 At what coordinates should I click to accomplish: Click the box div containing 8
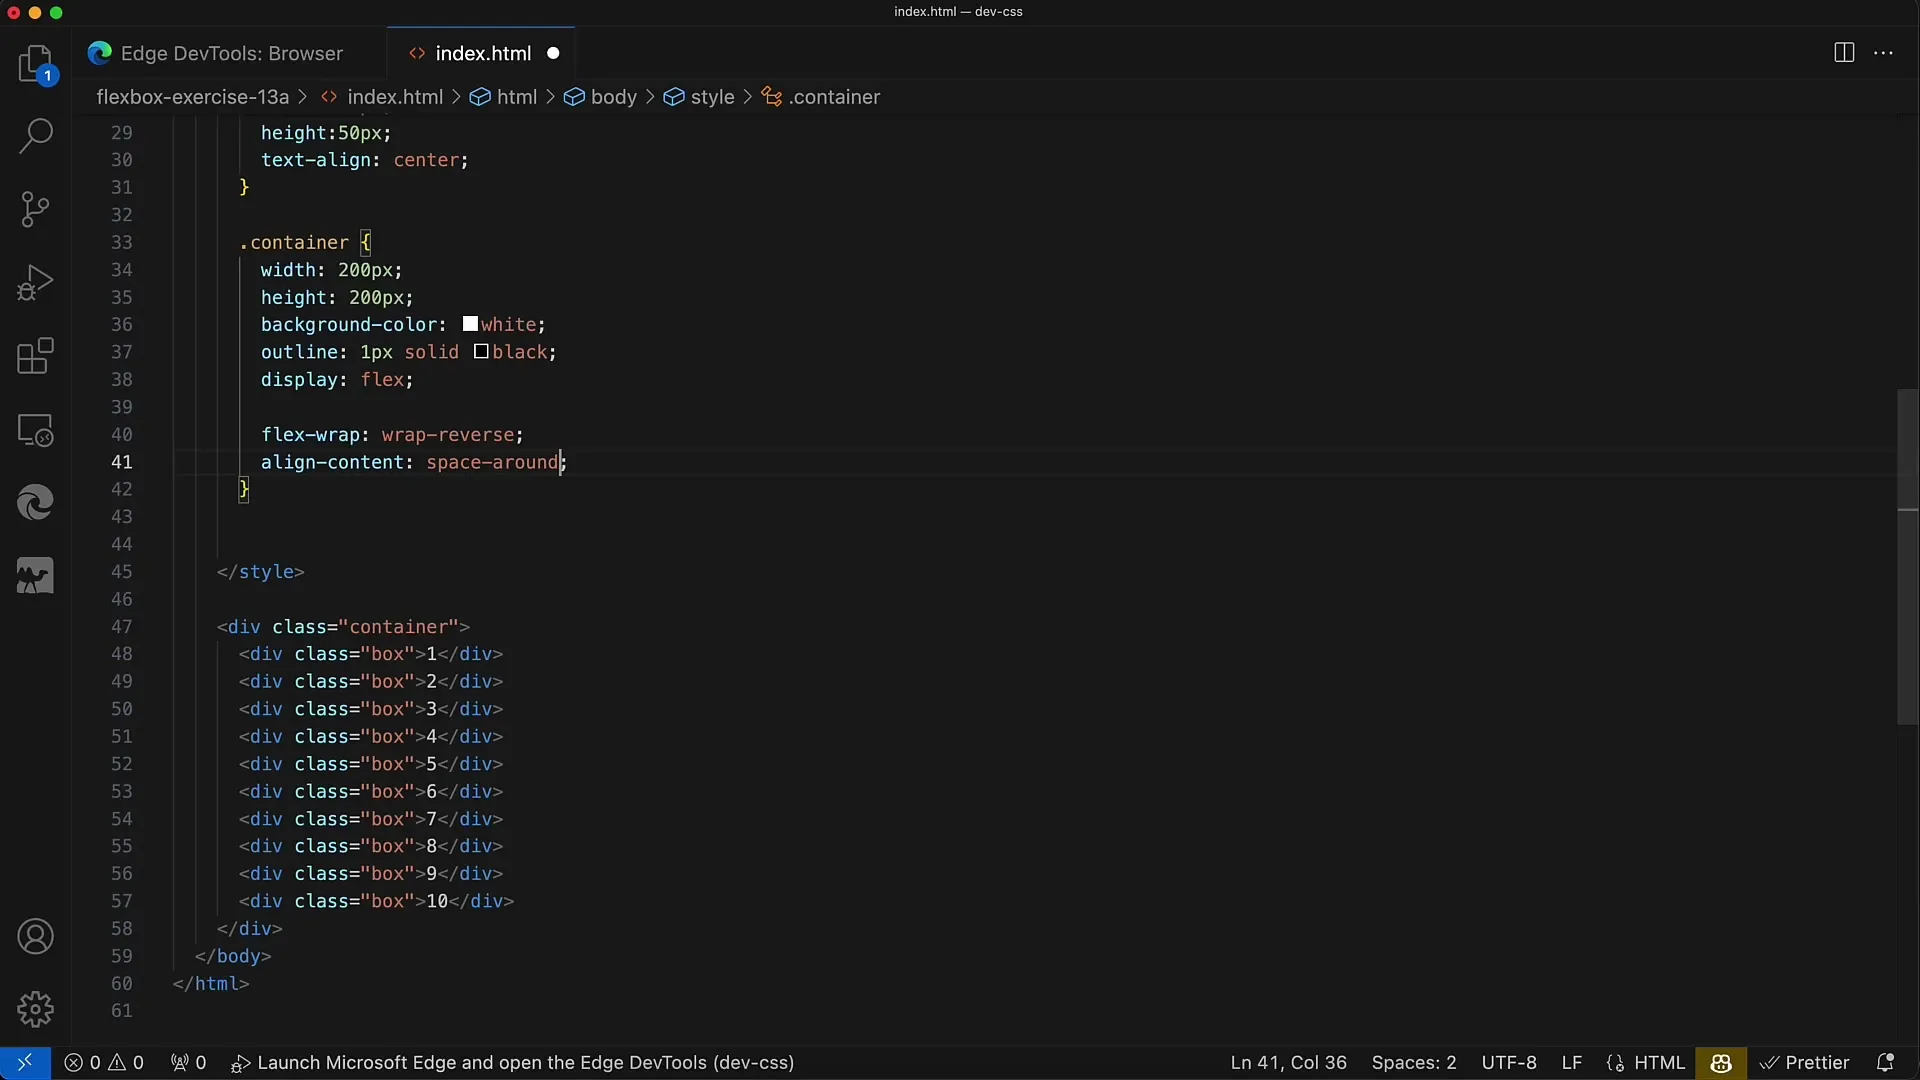click(371, 846)
